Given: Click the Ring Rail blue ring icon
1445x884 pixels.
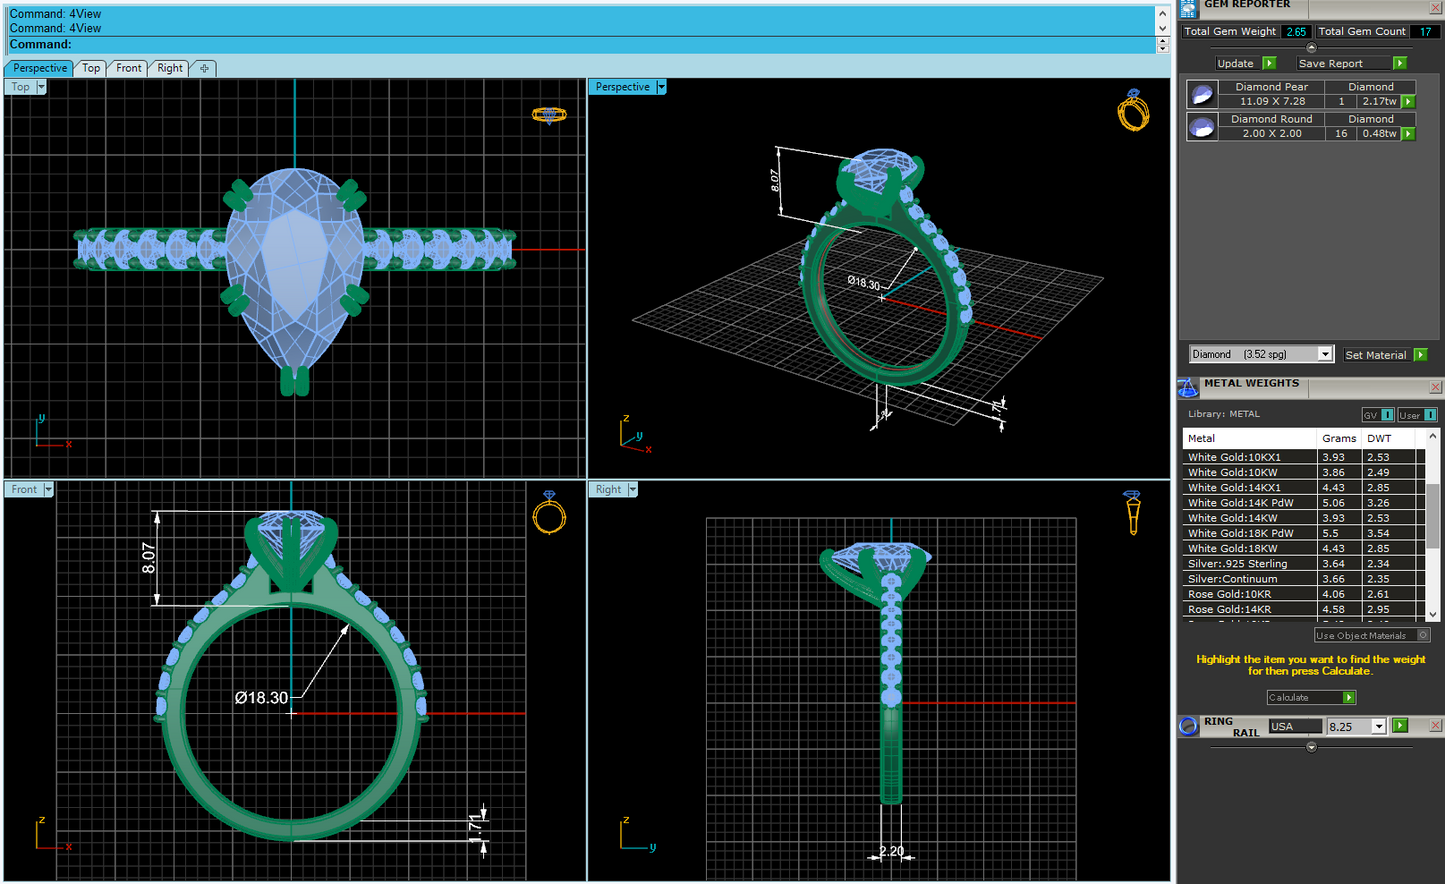Looking at the screenshot, I should click(x=1188, y=727).
